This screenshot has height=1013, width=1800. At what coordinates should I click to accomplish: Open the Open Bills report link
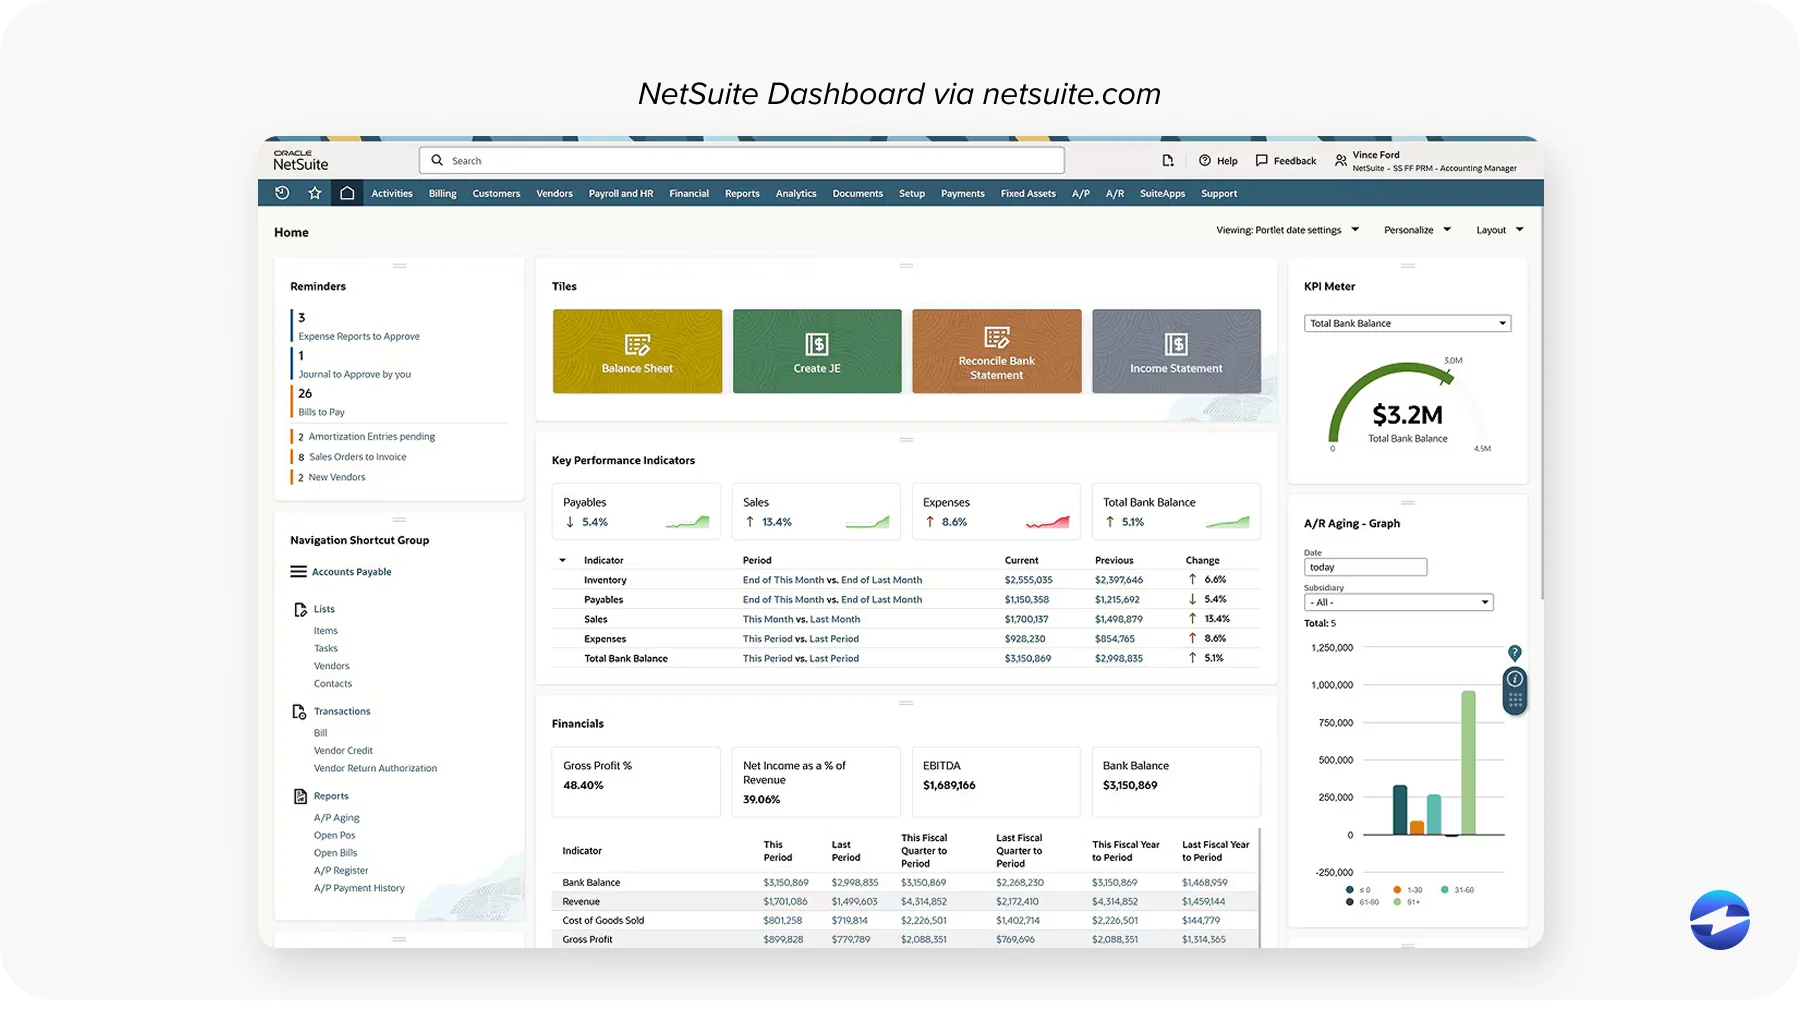point(335,853)
